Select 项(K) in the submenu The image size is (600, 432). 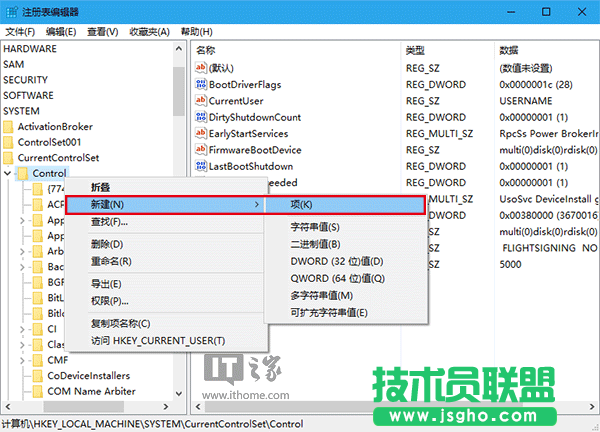click(345, 205)
